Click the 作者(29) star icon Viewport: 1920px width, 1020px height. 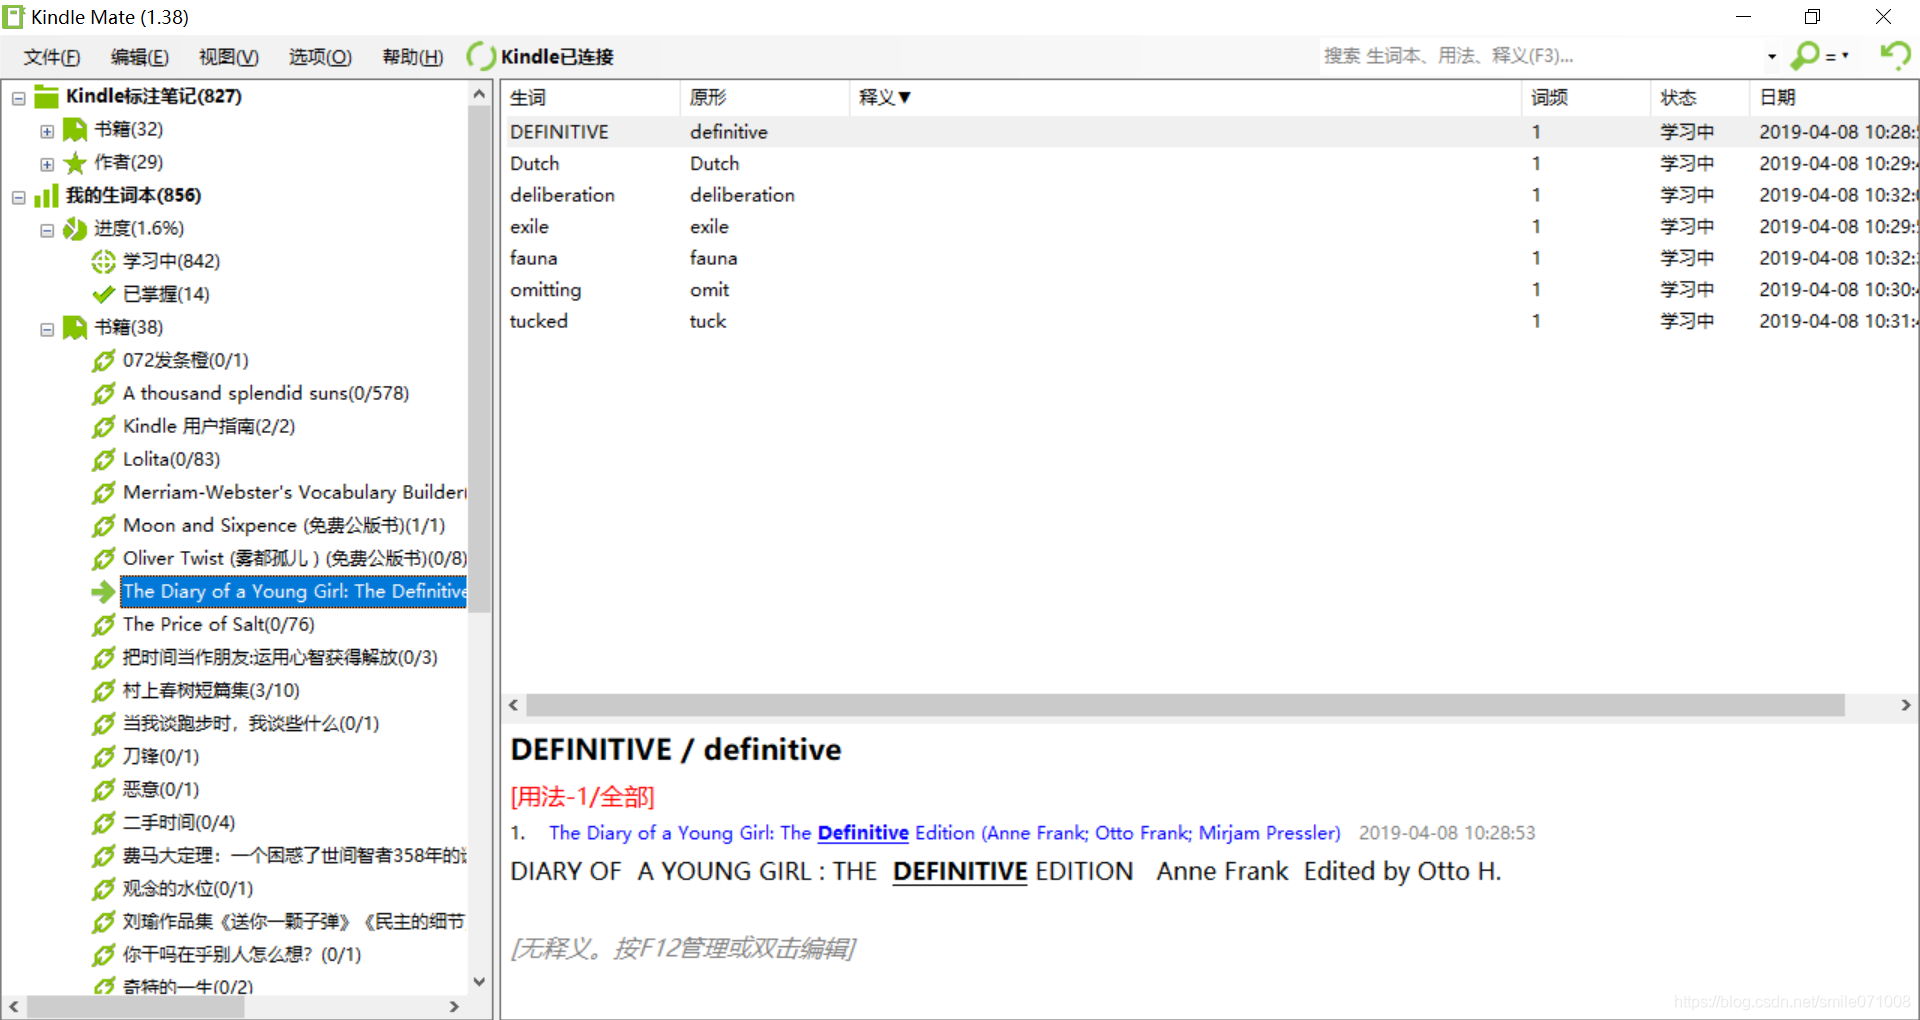click(x=75, y=162)
